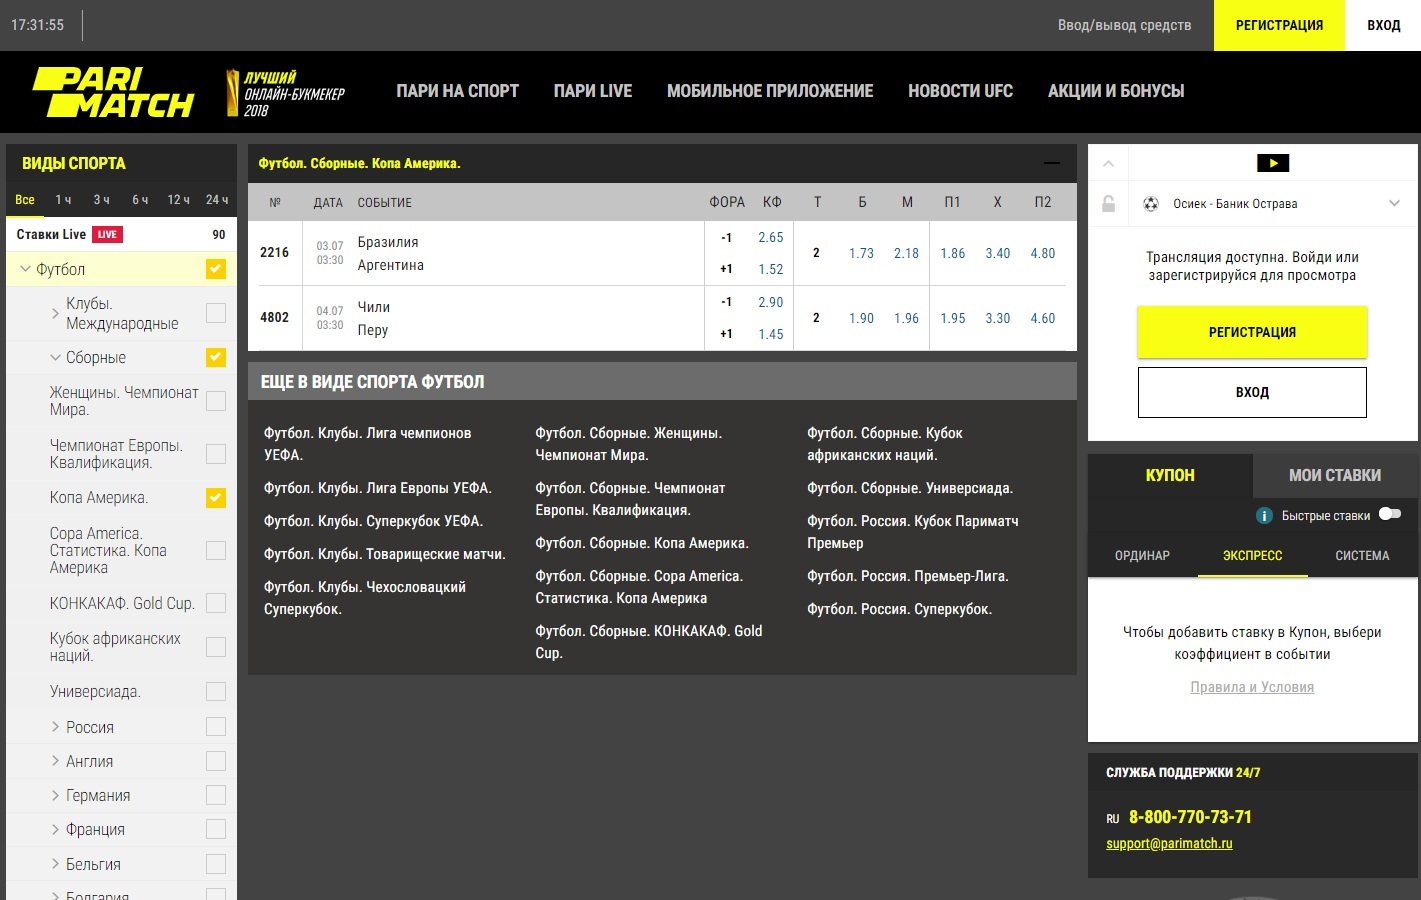This screenshot has width=1421, height=900.
Task: Switch to the МОИ СТАВКИ tab
Action: pyautogui.click(x=1335, y=476)
